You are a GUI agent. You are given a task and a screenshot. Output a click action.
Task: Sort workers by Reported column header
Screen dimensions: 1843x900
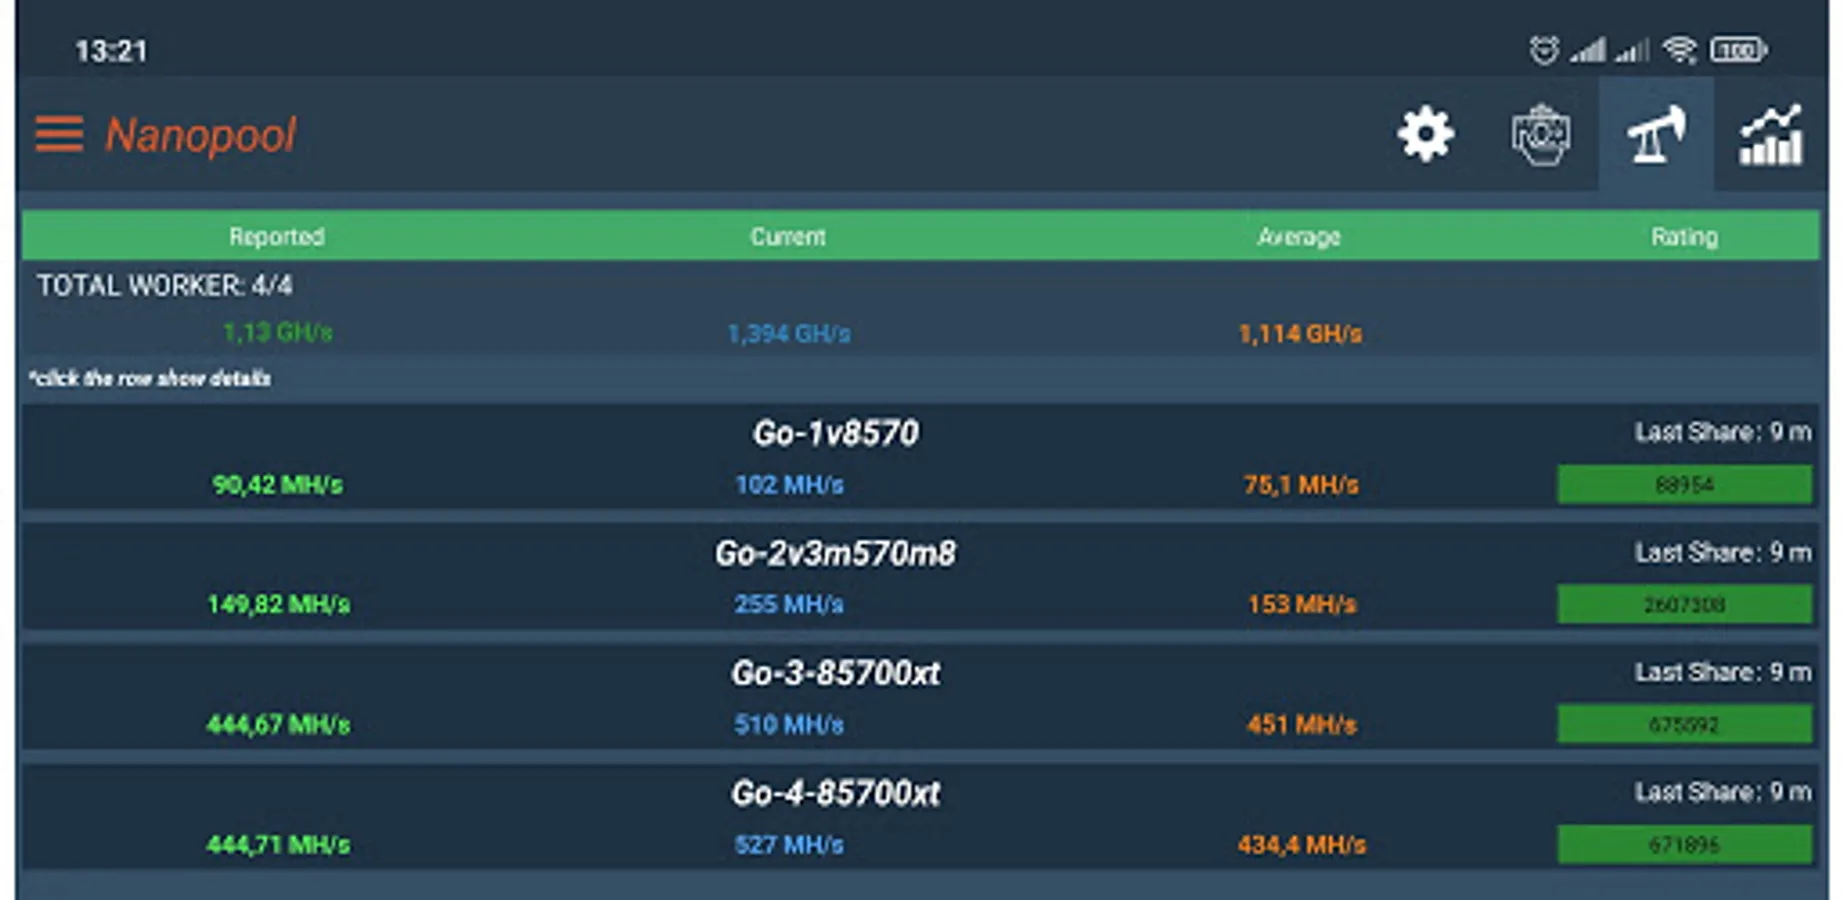coord(277,236)
